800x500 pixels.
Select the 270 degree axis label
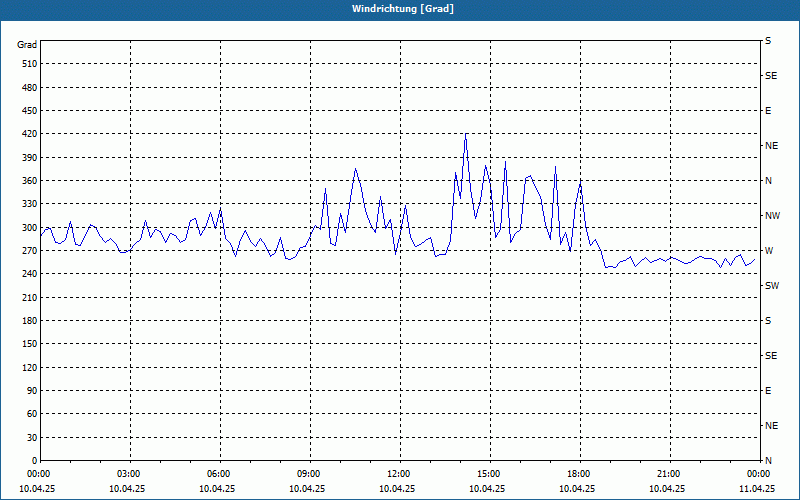pyautogui.click(x=30, y=251)
